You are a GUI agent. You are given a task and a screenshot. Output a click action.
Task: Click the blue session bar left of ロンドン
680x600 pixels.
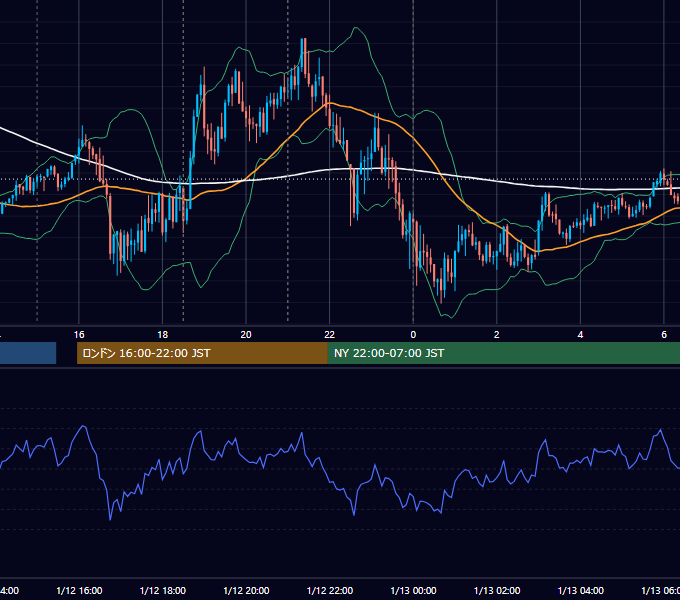28,353
